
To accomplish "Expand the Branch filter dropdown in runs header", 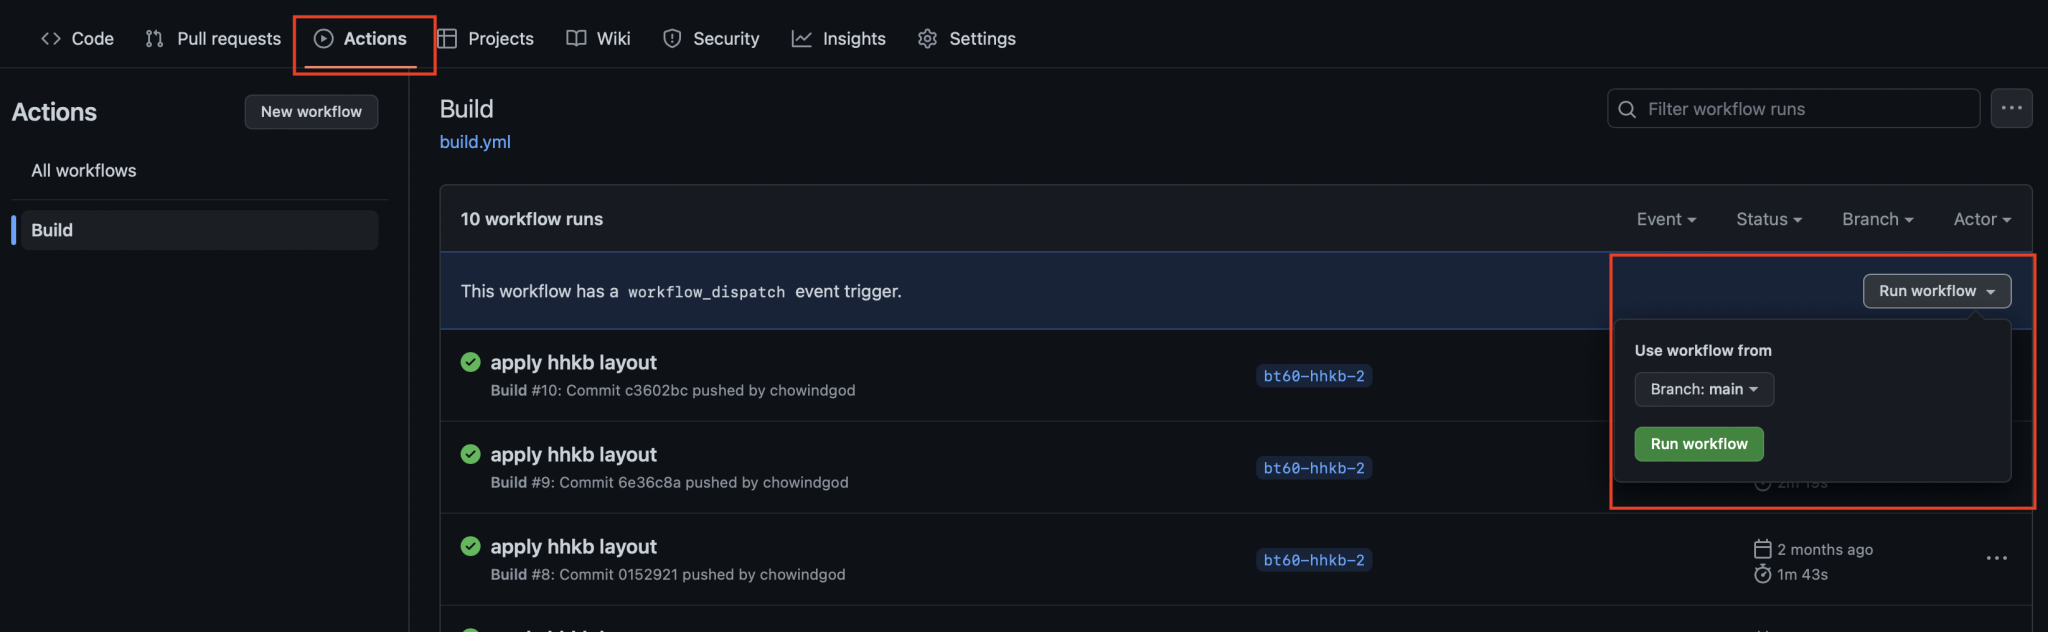I will click(1877, 219).
